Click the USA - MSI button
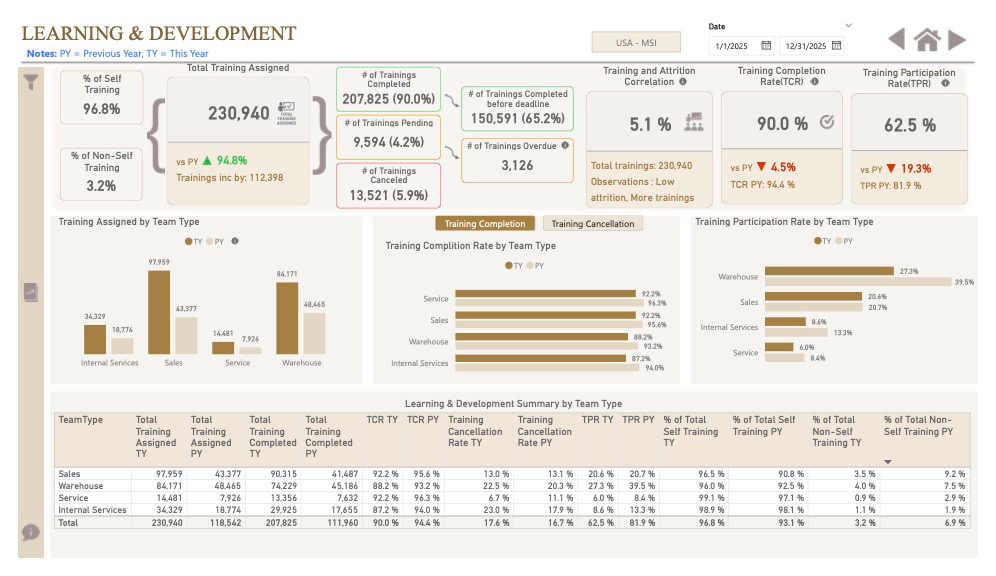996x576 pixels. click(x=638, y=41)
